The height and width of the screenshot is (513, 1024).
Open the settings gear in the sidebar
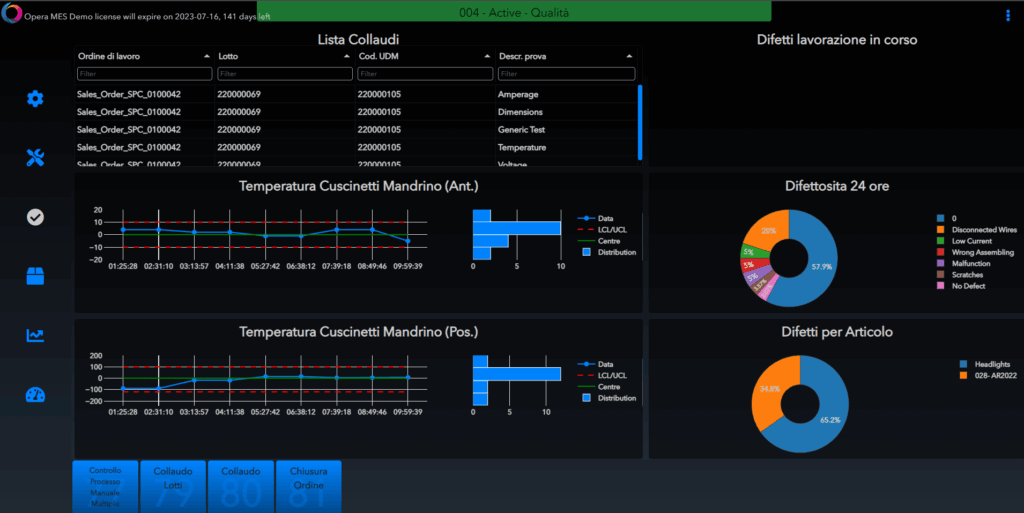[x=35, y=98]
